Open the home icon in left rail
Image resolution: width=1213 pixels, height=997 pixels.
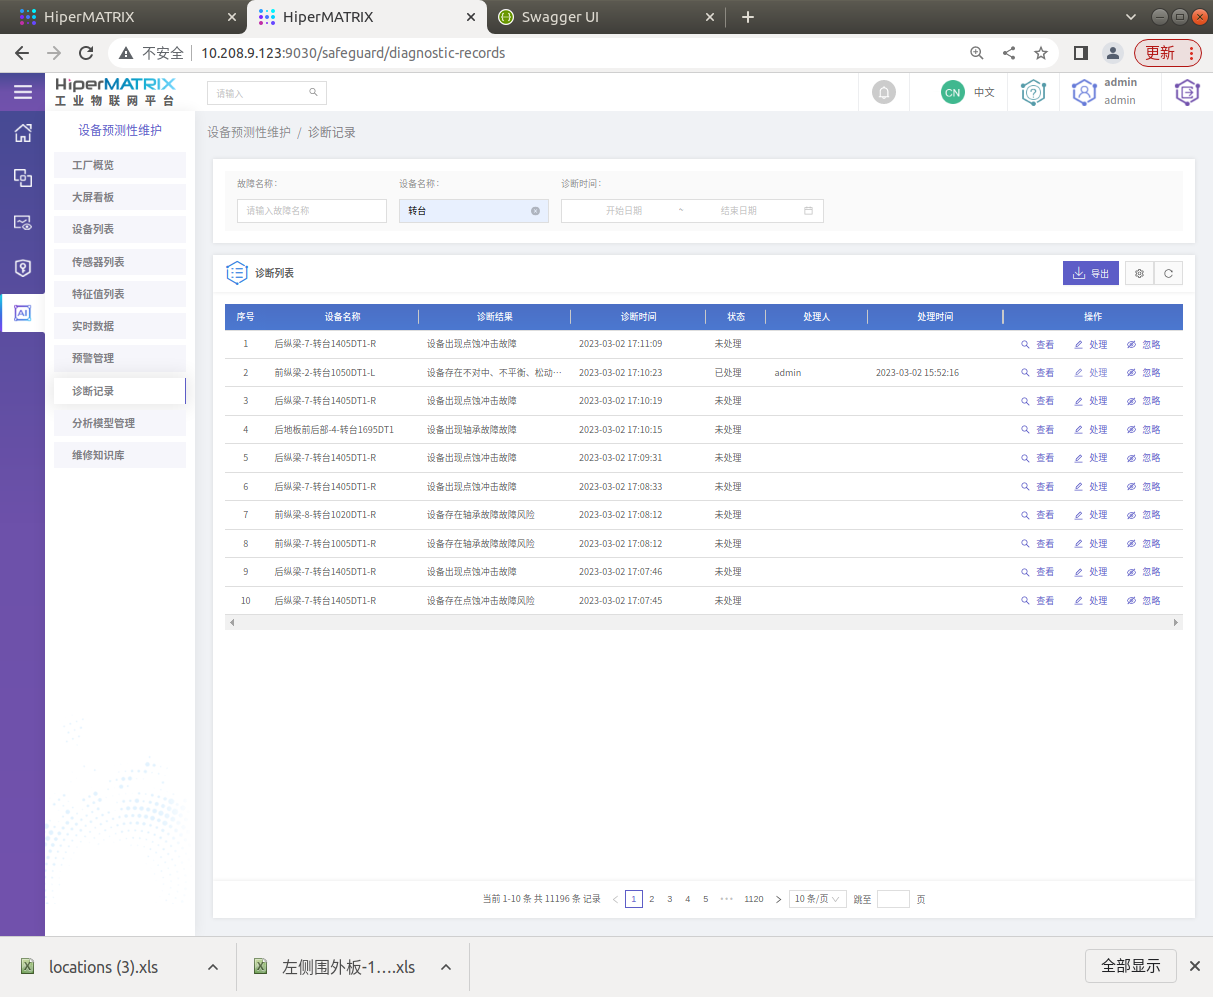(x=22, y=133)
